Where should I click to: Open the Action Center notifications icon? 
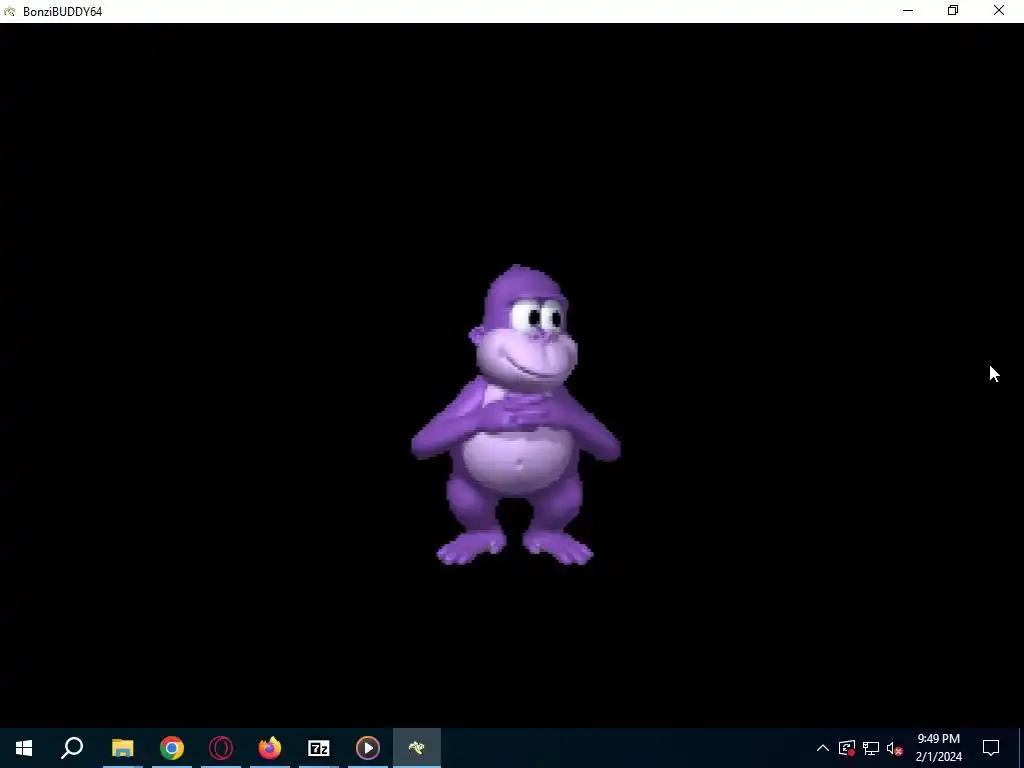pos(991,748)
